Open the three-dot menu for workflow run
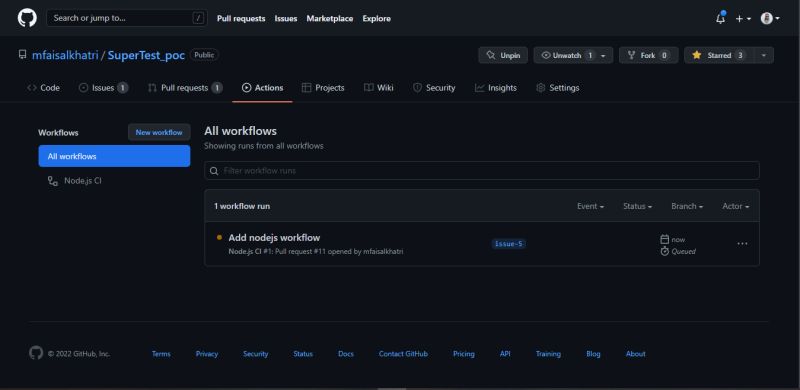The width and height of the screenshot is (800, 390). pyautogui.click(x=742, y=243)
